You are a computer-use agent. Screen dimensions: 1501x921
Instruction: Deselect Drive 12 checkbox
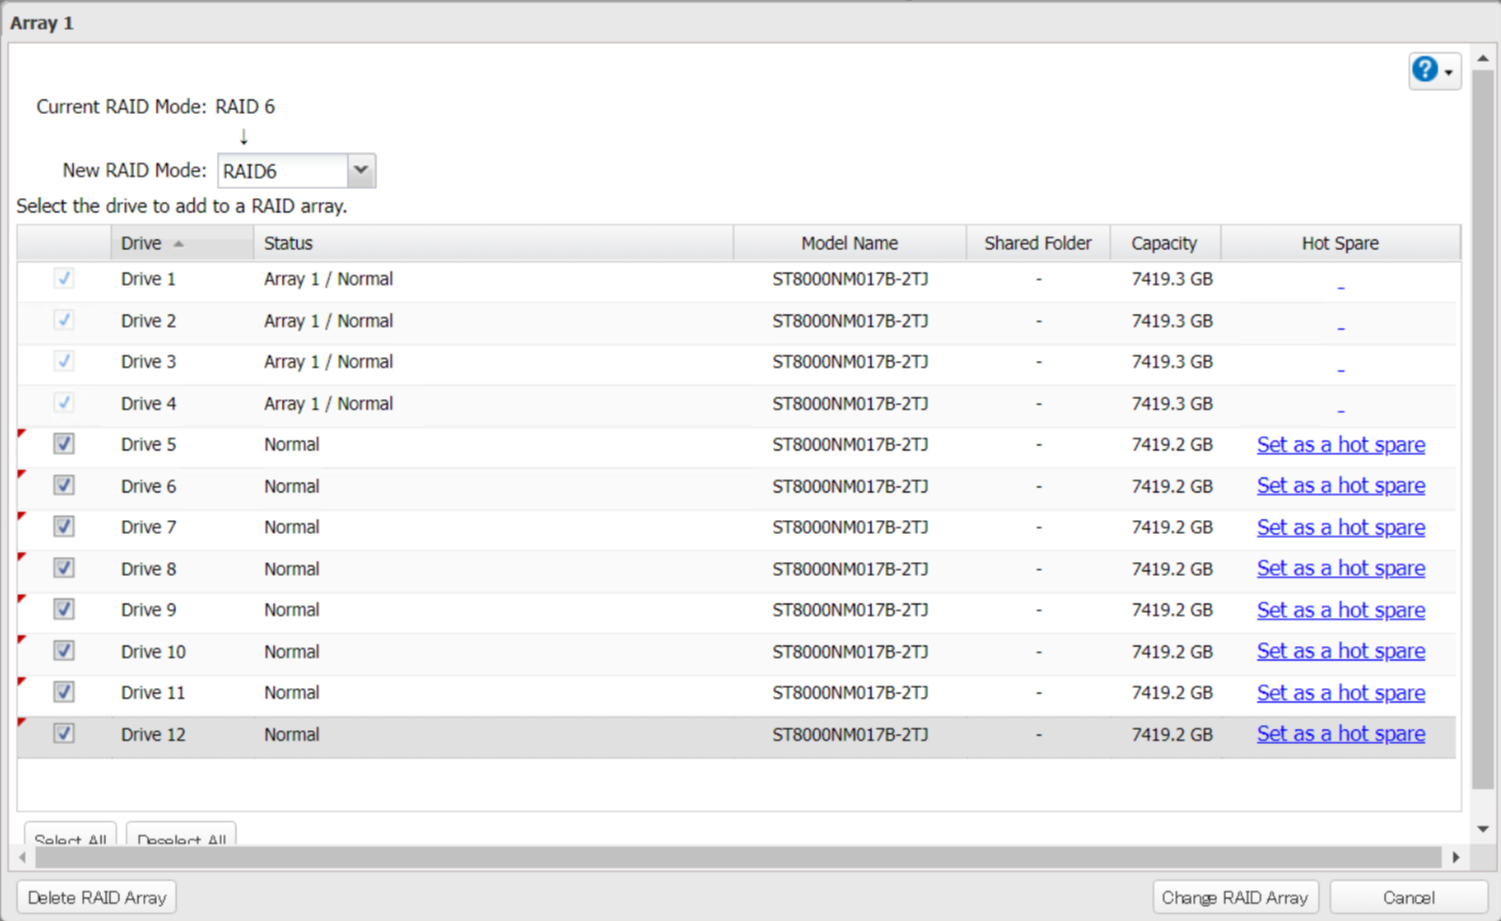click(64, 734)
